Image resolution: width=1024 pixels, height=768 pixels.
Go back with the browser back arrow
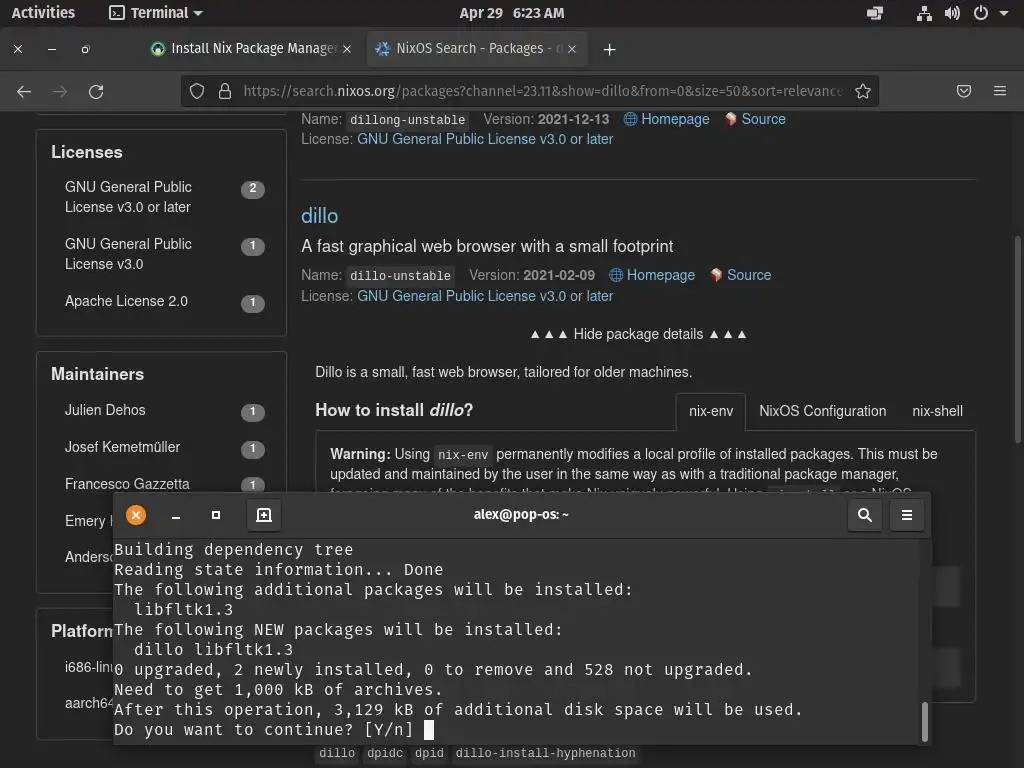click(24, 91)
